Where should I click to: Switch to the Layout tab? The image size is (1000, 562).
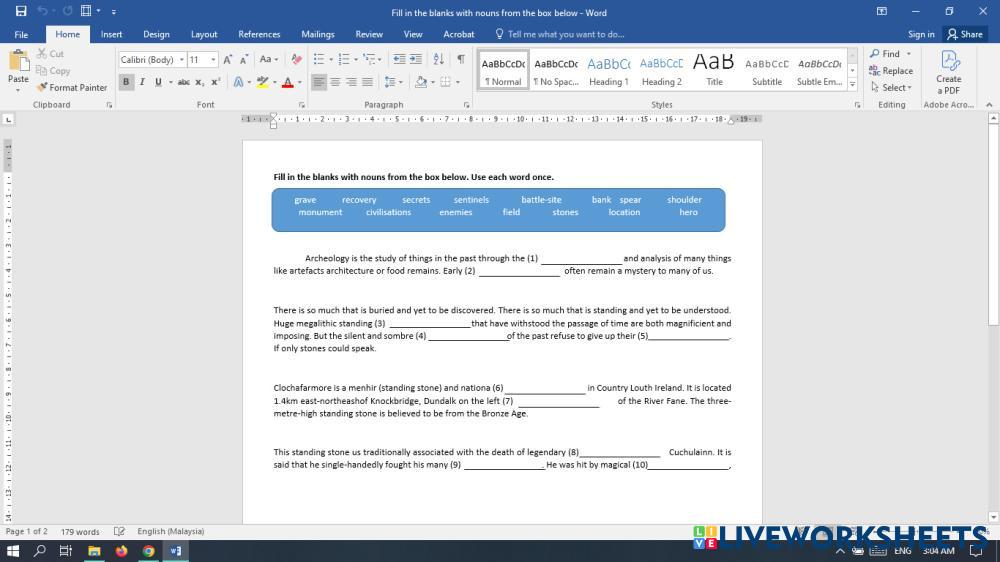[204, 34]
